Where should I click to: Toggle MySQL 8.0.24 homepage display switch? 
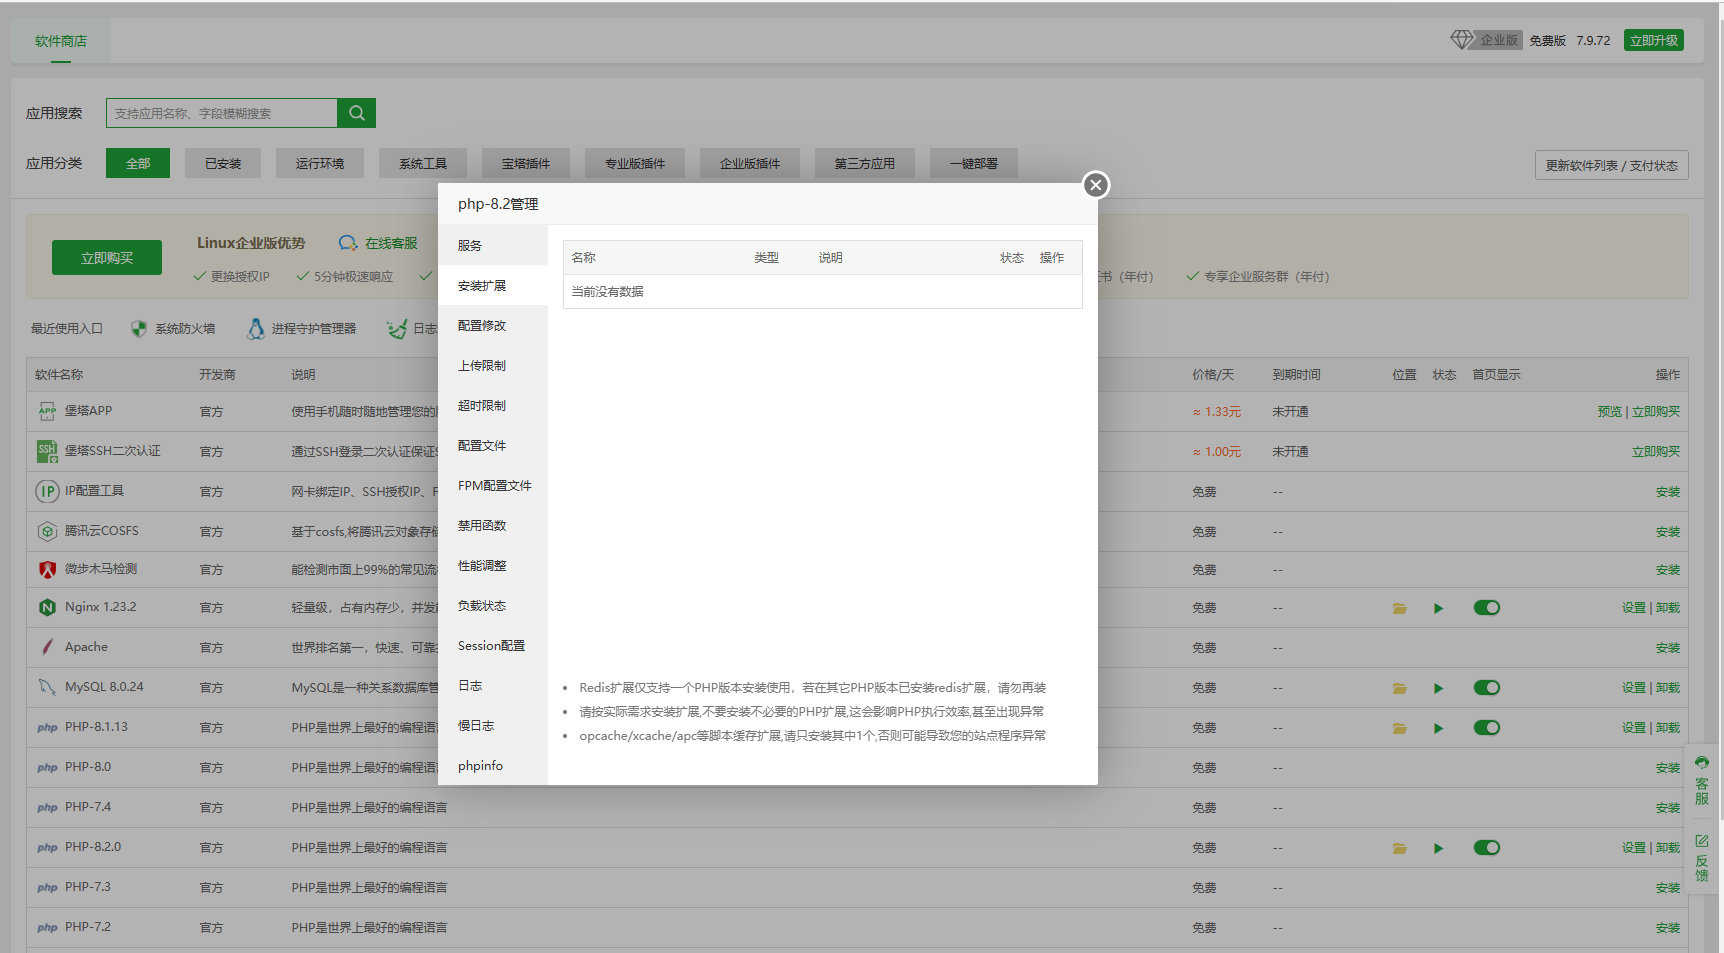(x=1487, y=688)
